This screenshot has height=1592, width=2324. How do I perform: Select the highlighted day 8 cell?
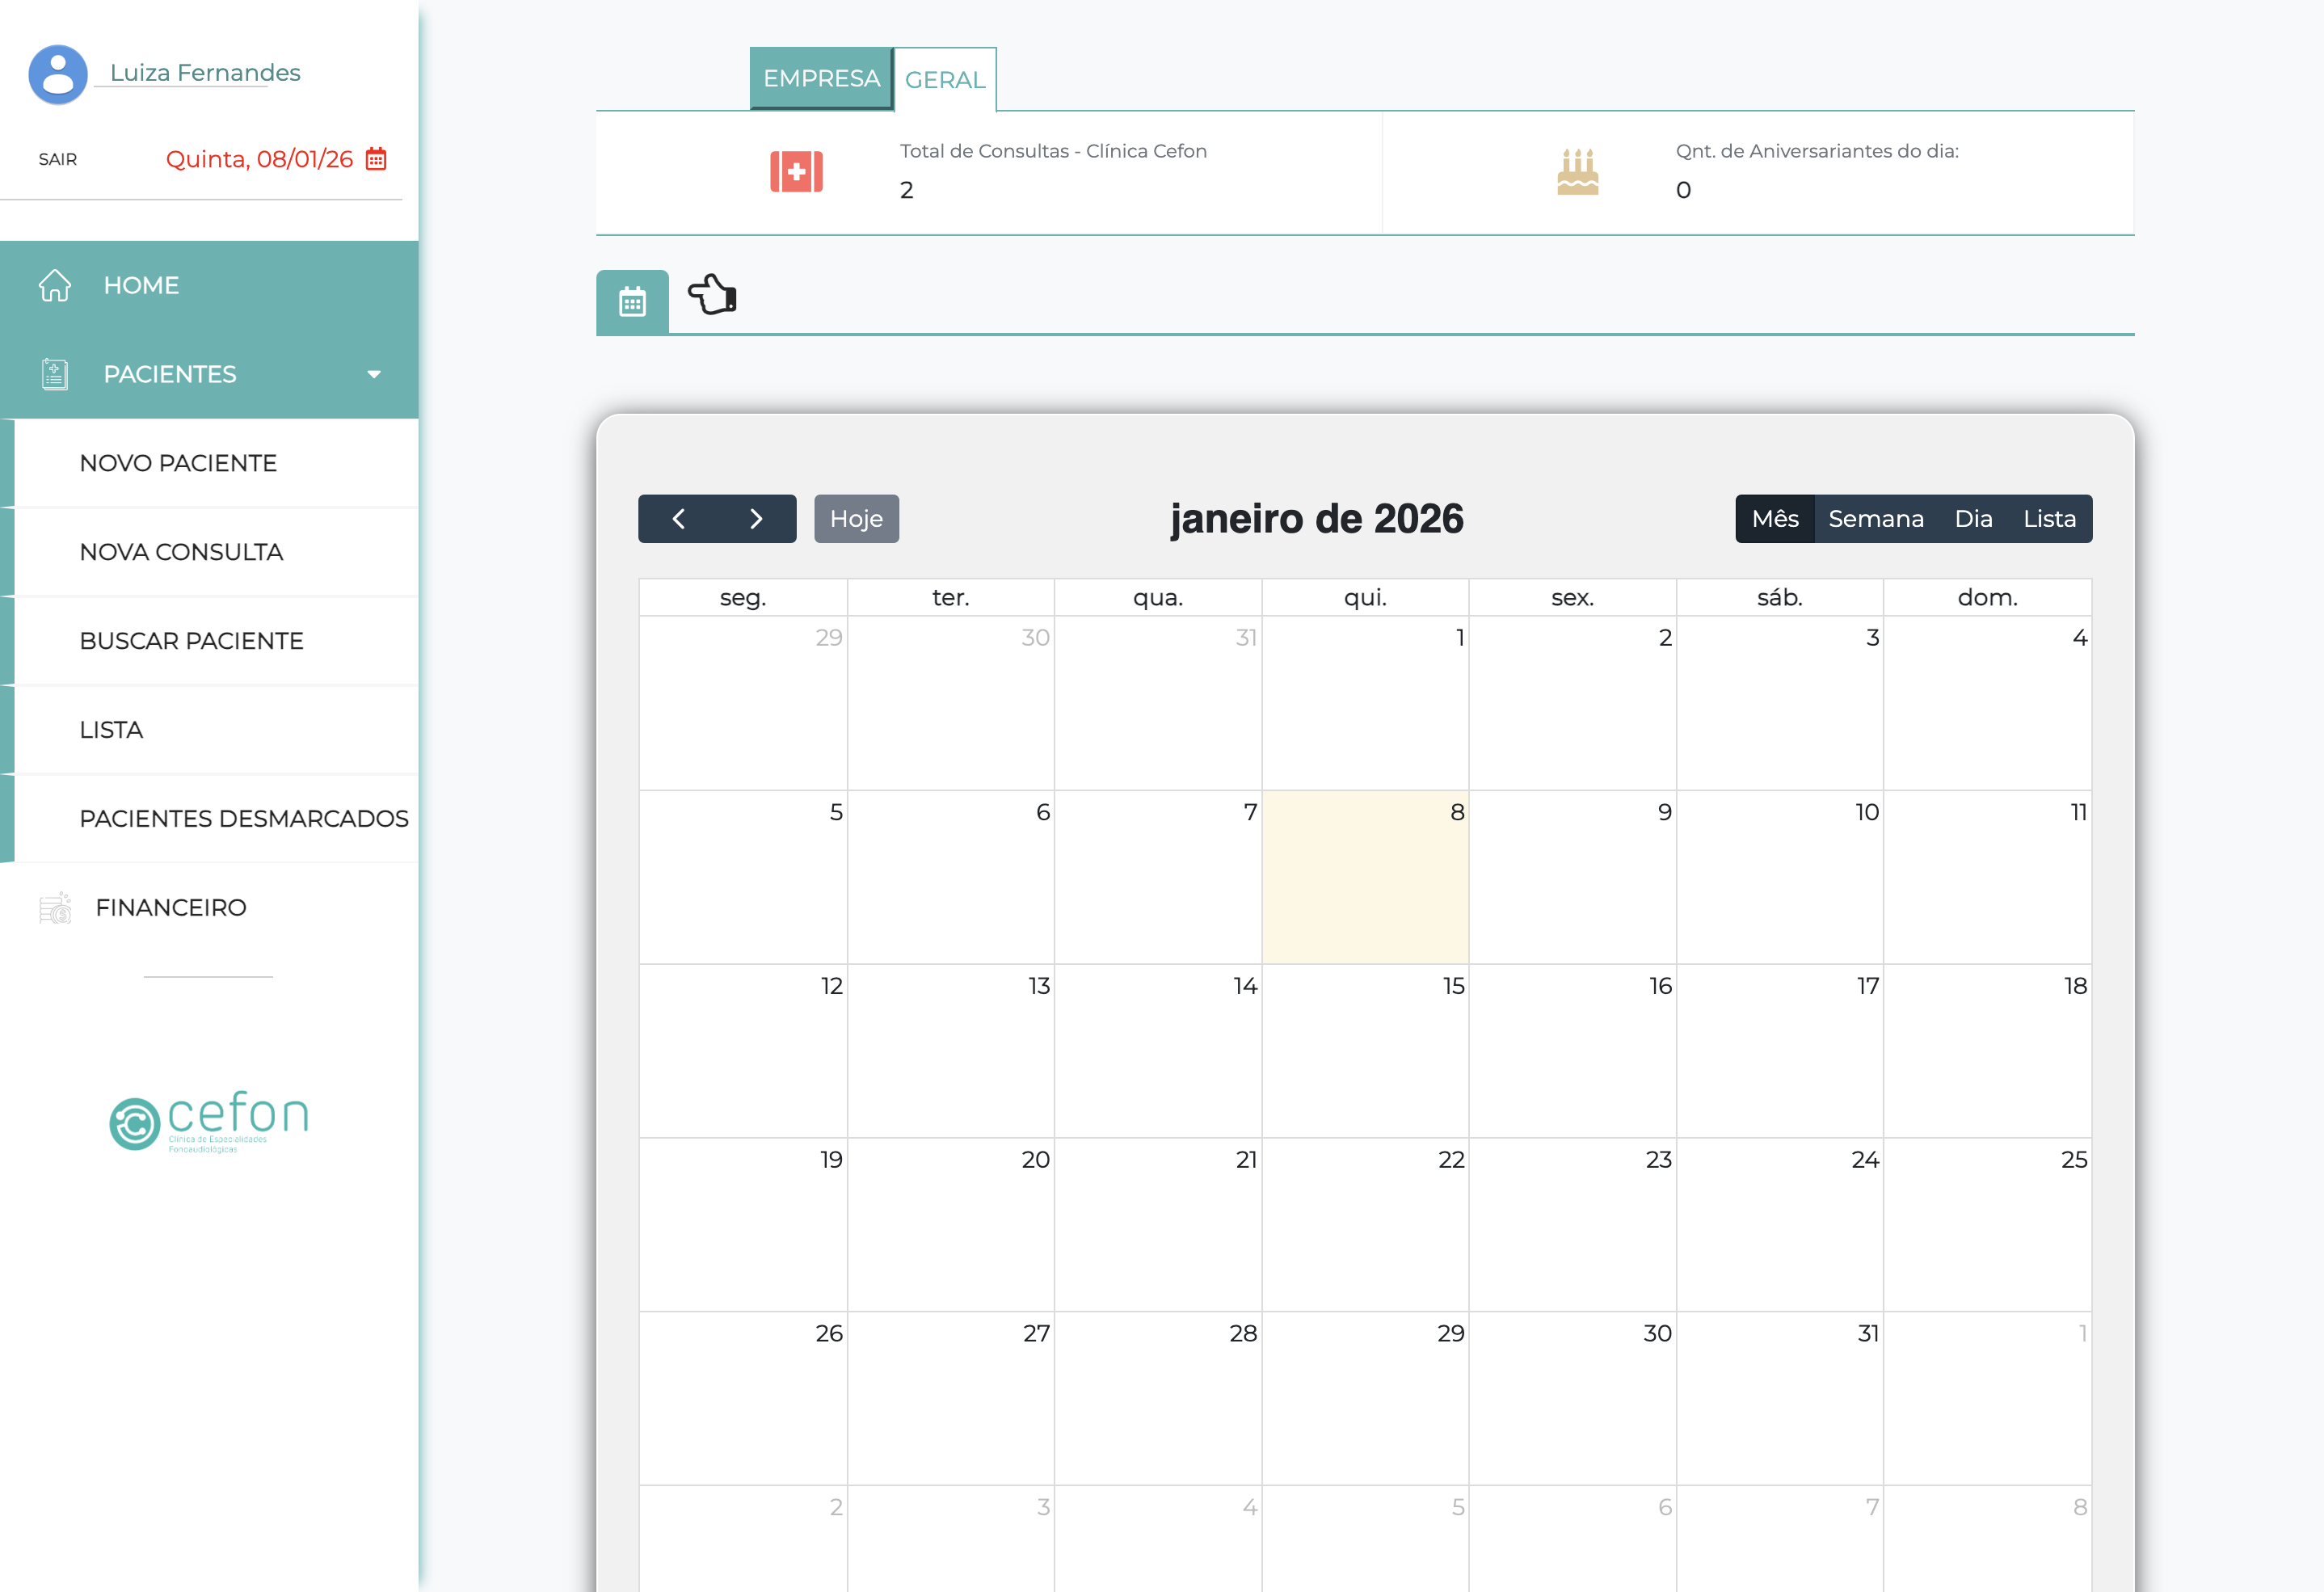pos(1366,877)
